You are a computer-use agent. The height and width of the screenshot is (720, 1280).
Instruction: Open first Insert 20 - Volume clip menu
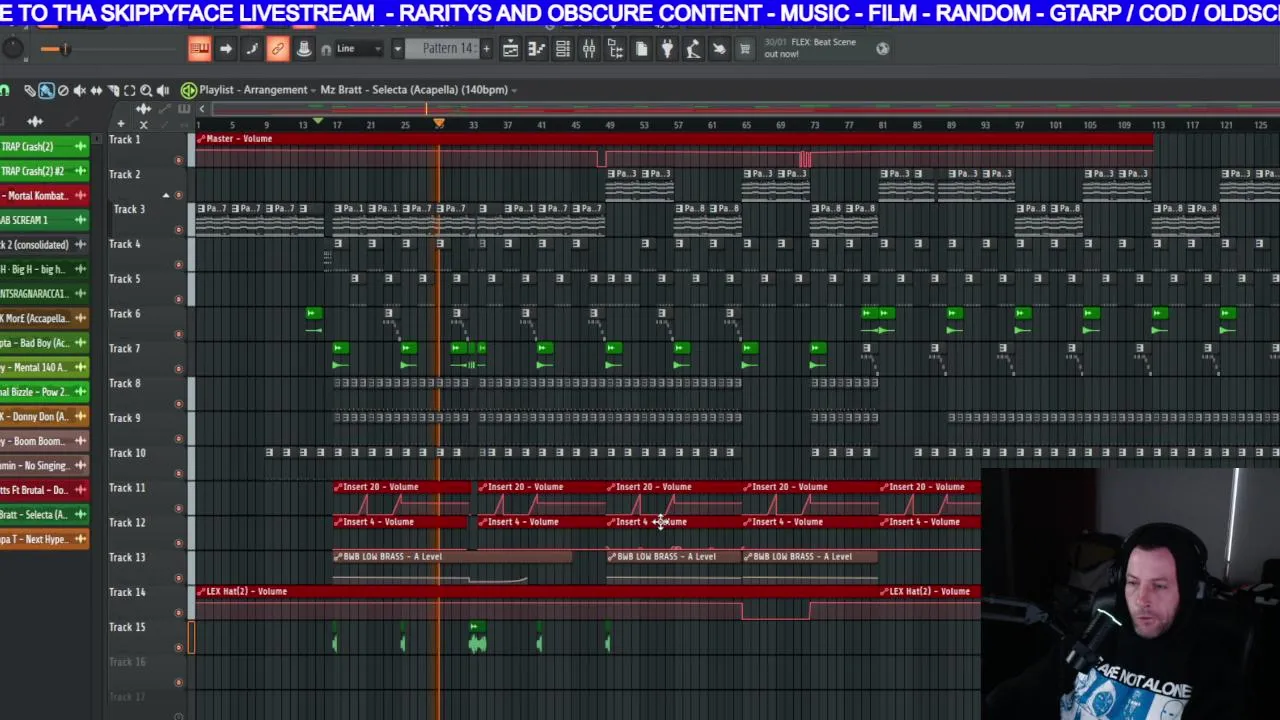pos(338,487)
